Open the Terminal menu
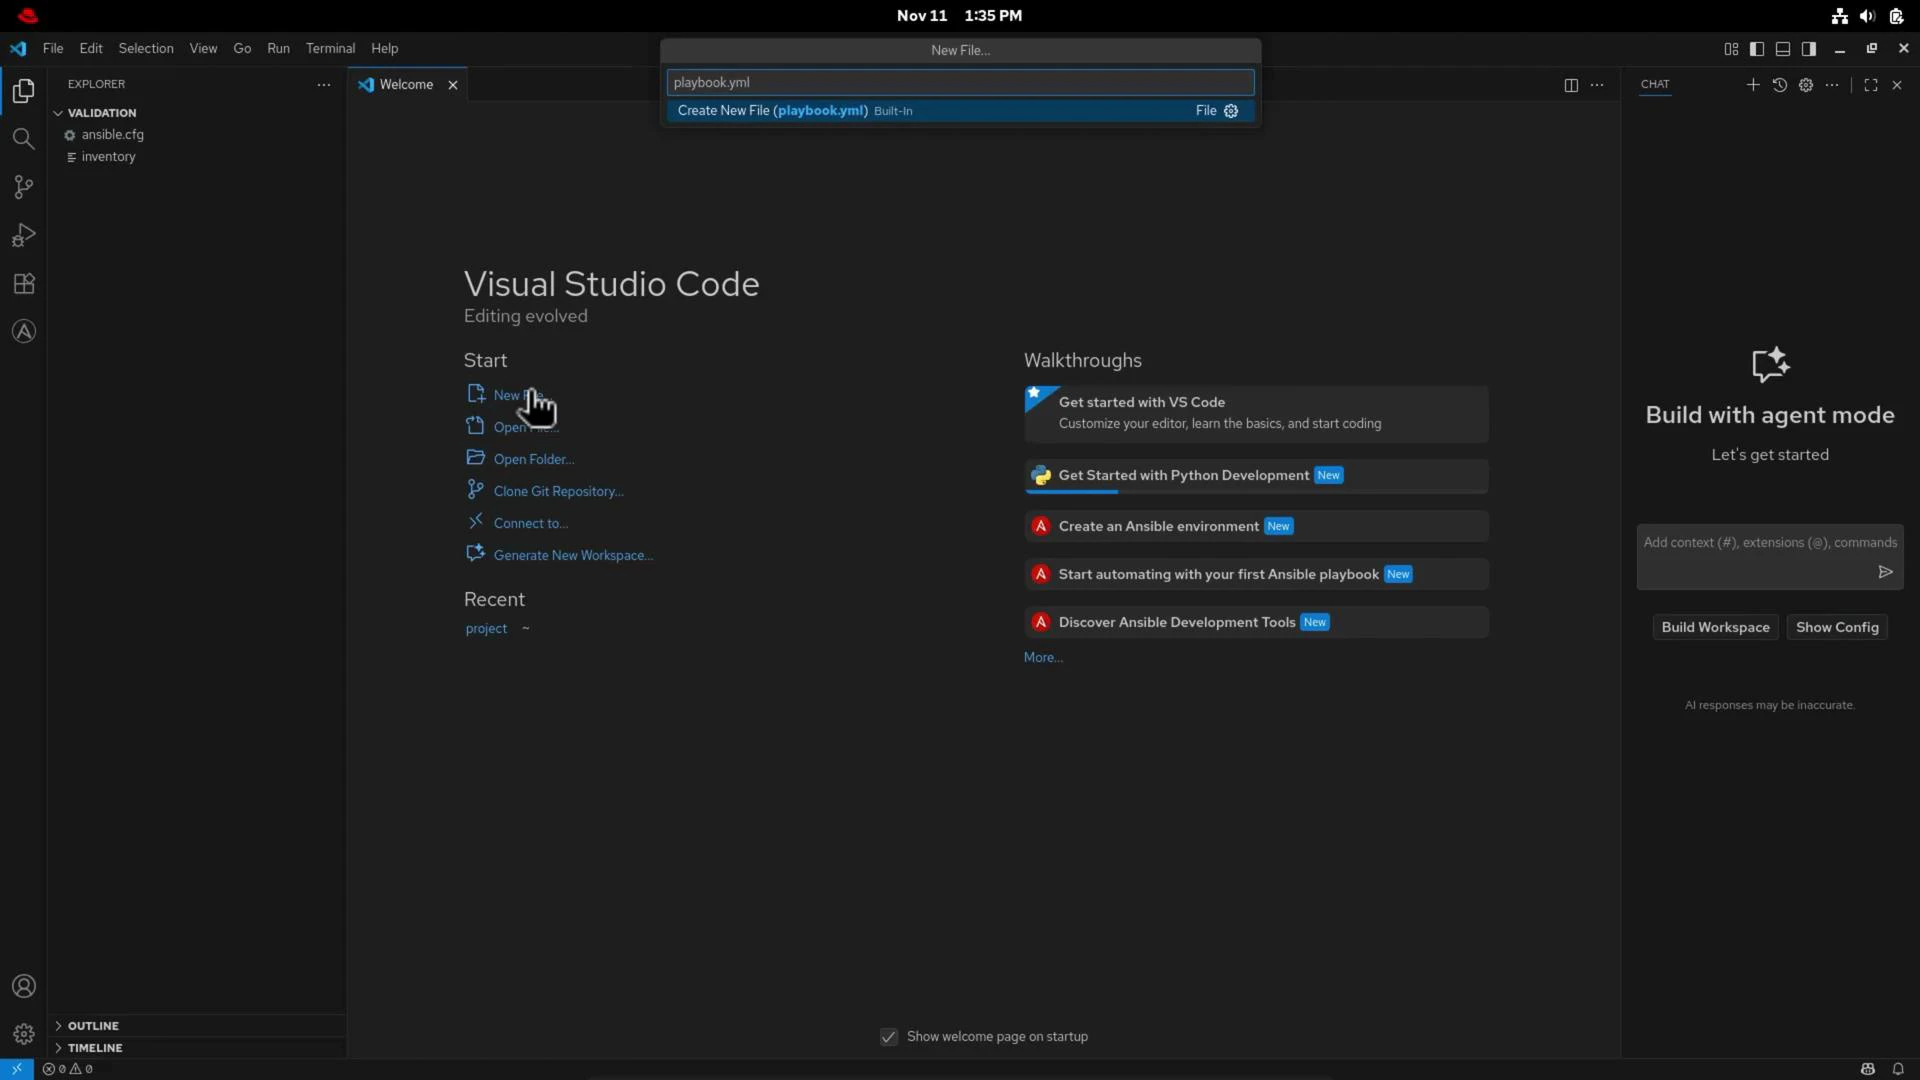 click(x=330, y=48)
